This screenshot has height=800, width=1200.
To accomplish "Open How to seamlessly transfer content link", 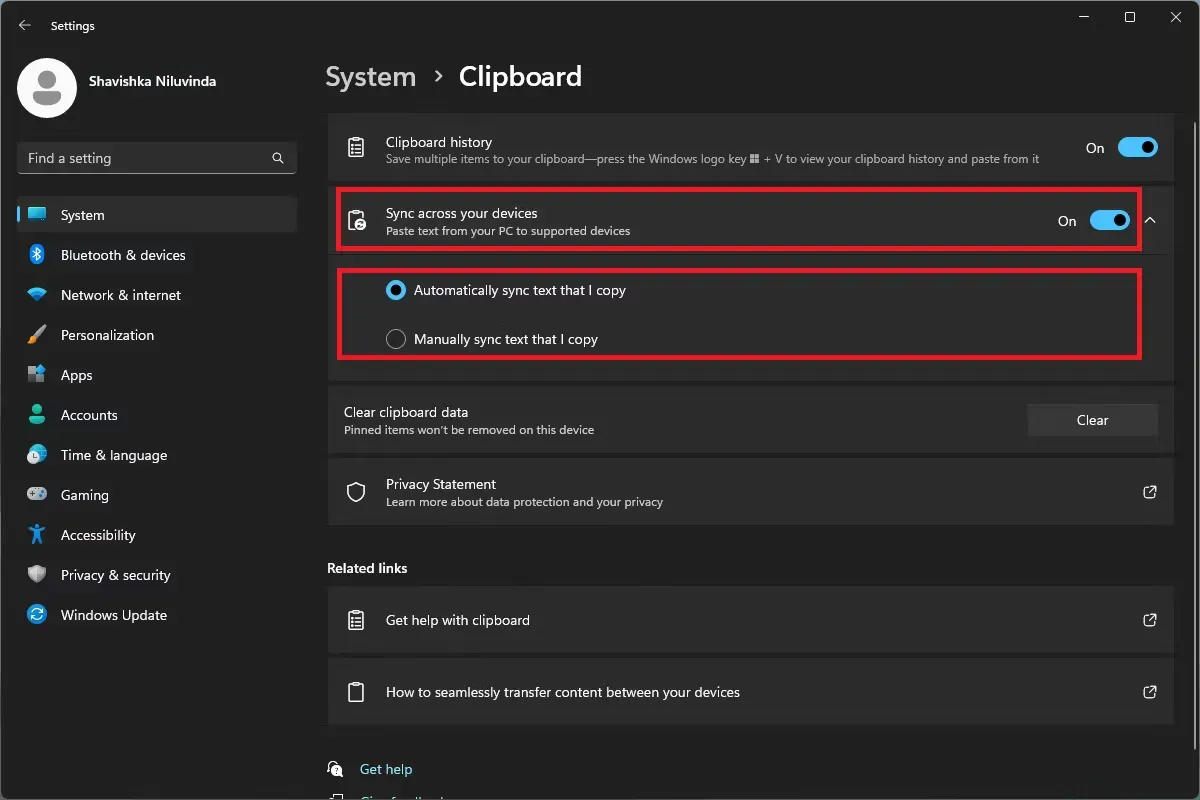I will [750, 692].
